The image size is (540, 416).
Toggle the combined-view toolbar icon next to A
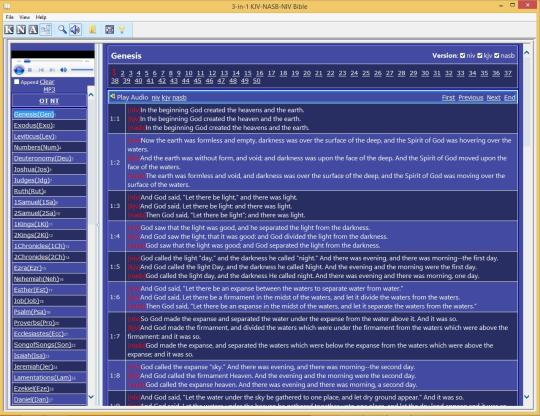[x=45, y=30]
